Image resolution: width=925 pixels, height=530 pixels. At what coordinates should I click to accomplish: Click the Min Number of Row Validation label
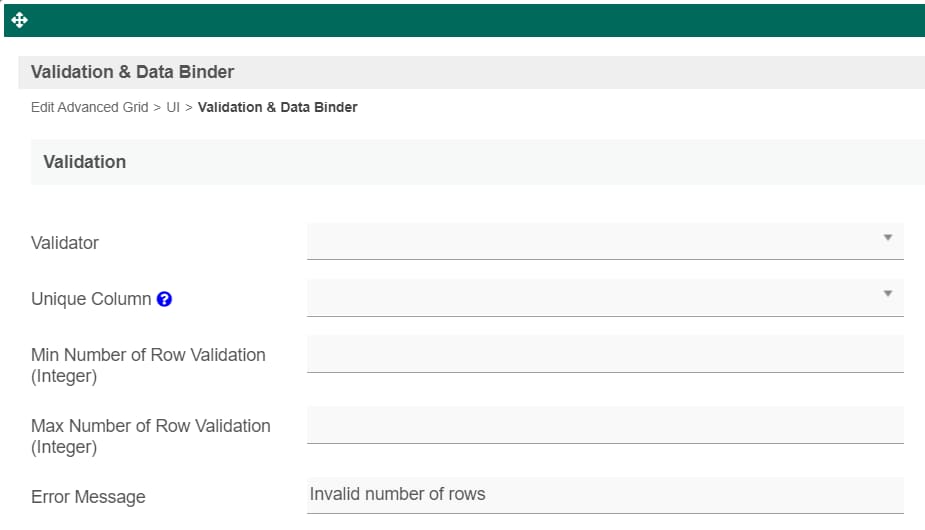[x=148, y=365]
